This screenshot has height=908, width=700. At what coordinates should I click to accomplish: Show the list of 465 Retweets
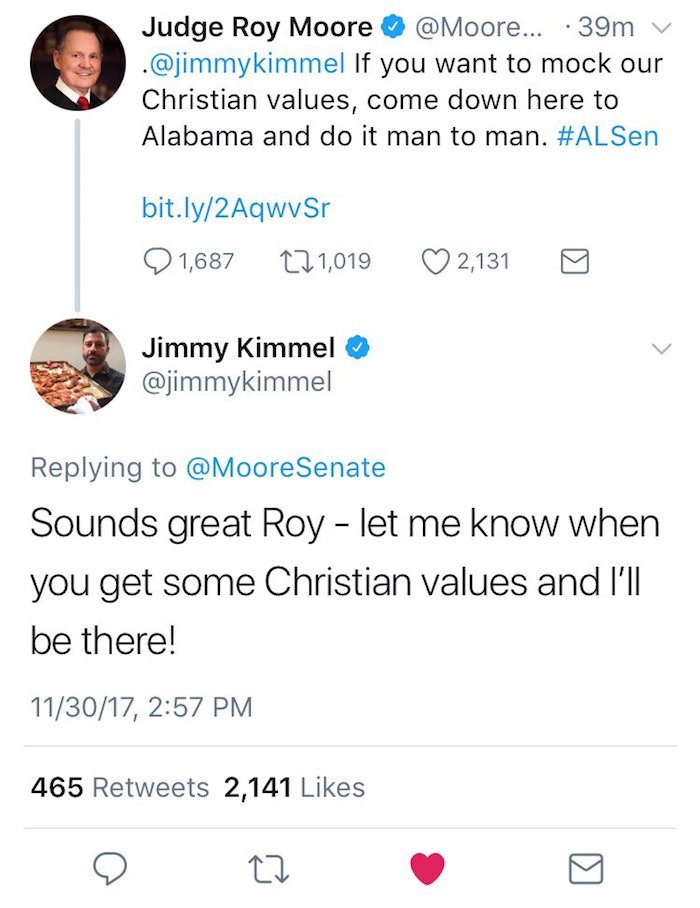[x=120, y=787]
